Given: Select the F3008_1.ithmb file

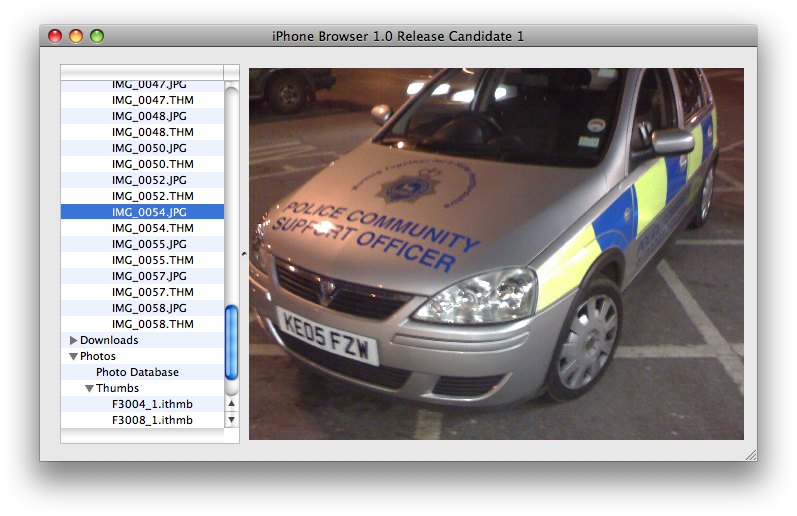Looking at the screenshot, I should pyautogui.click(x=152, y=420).
